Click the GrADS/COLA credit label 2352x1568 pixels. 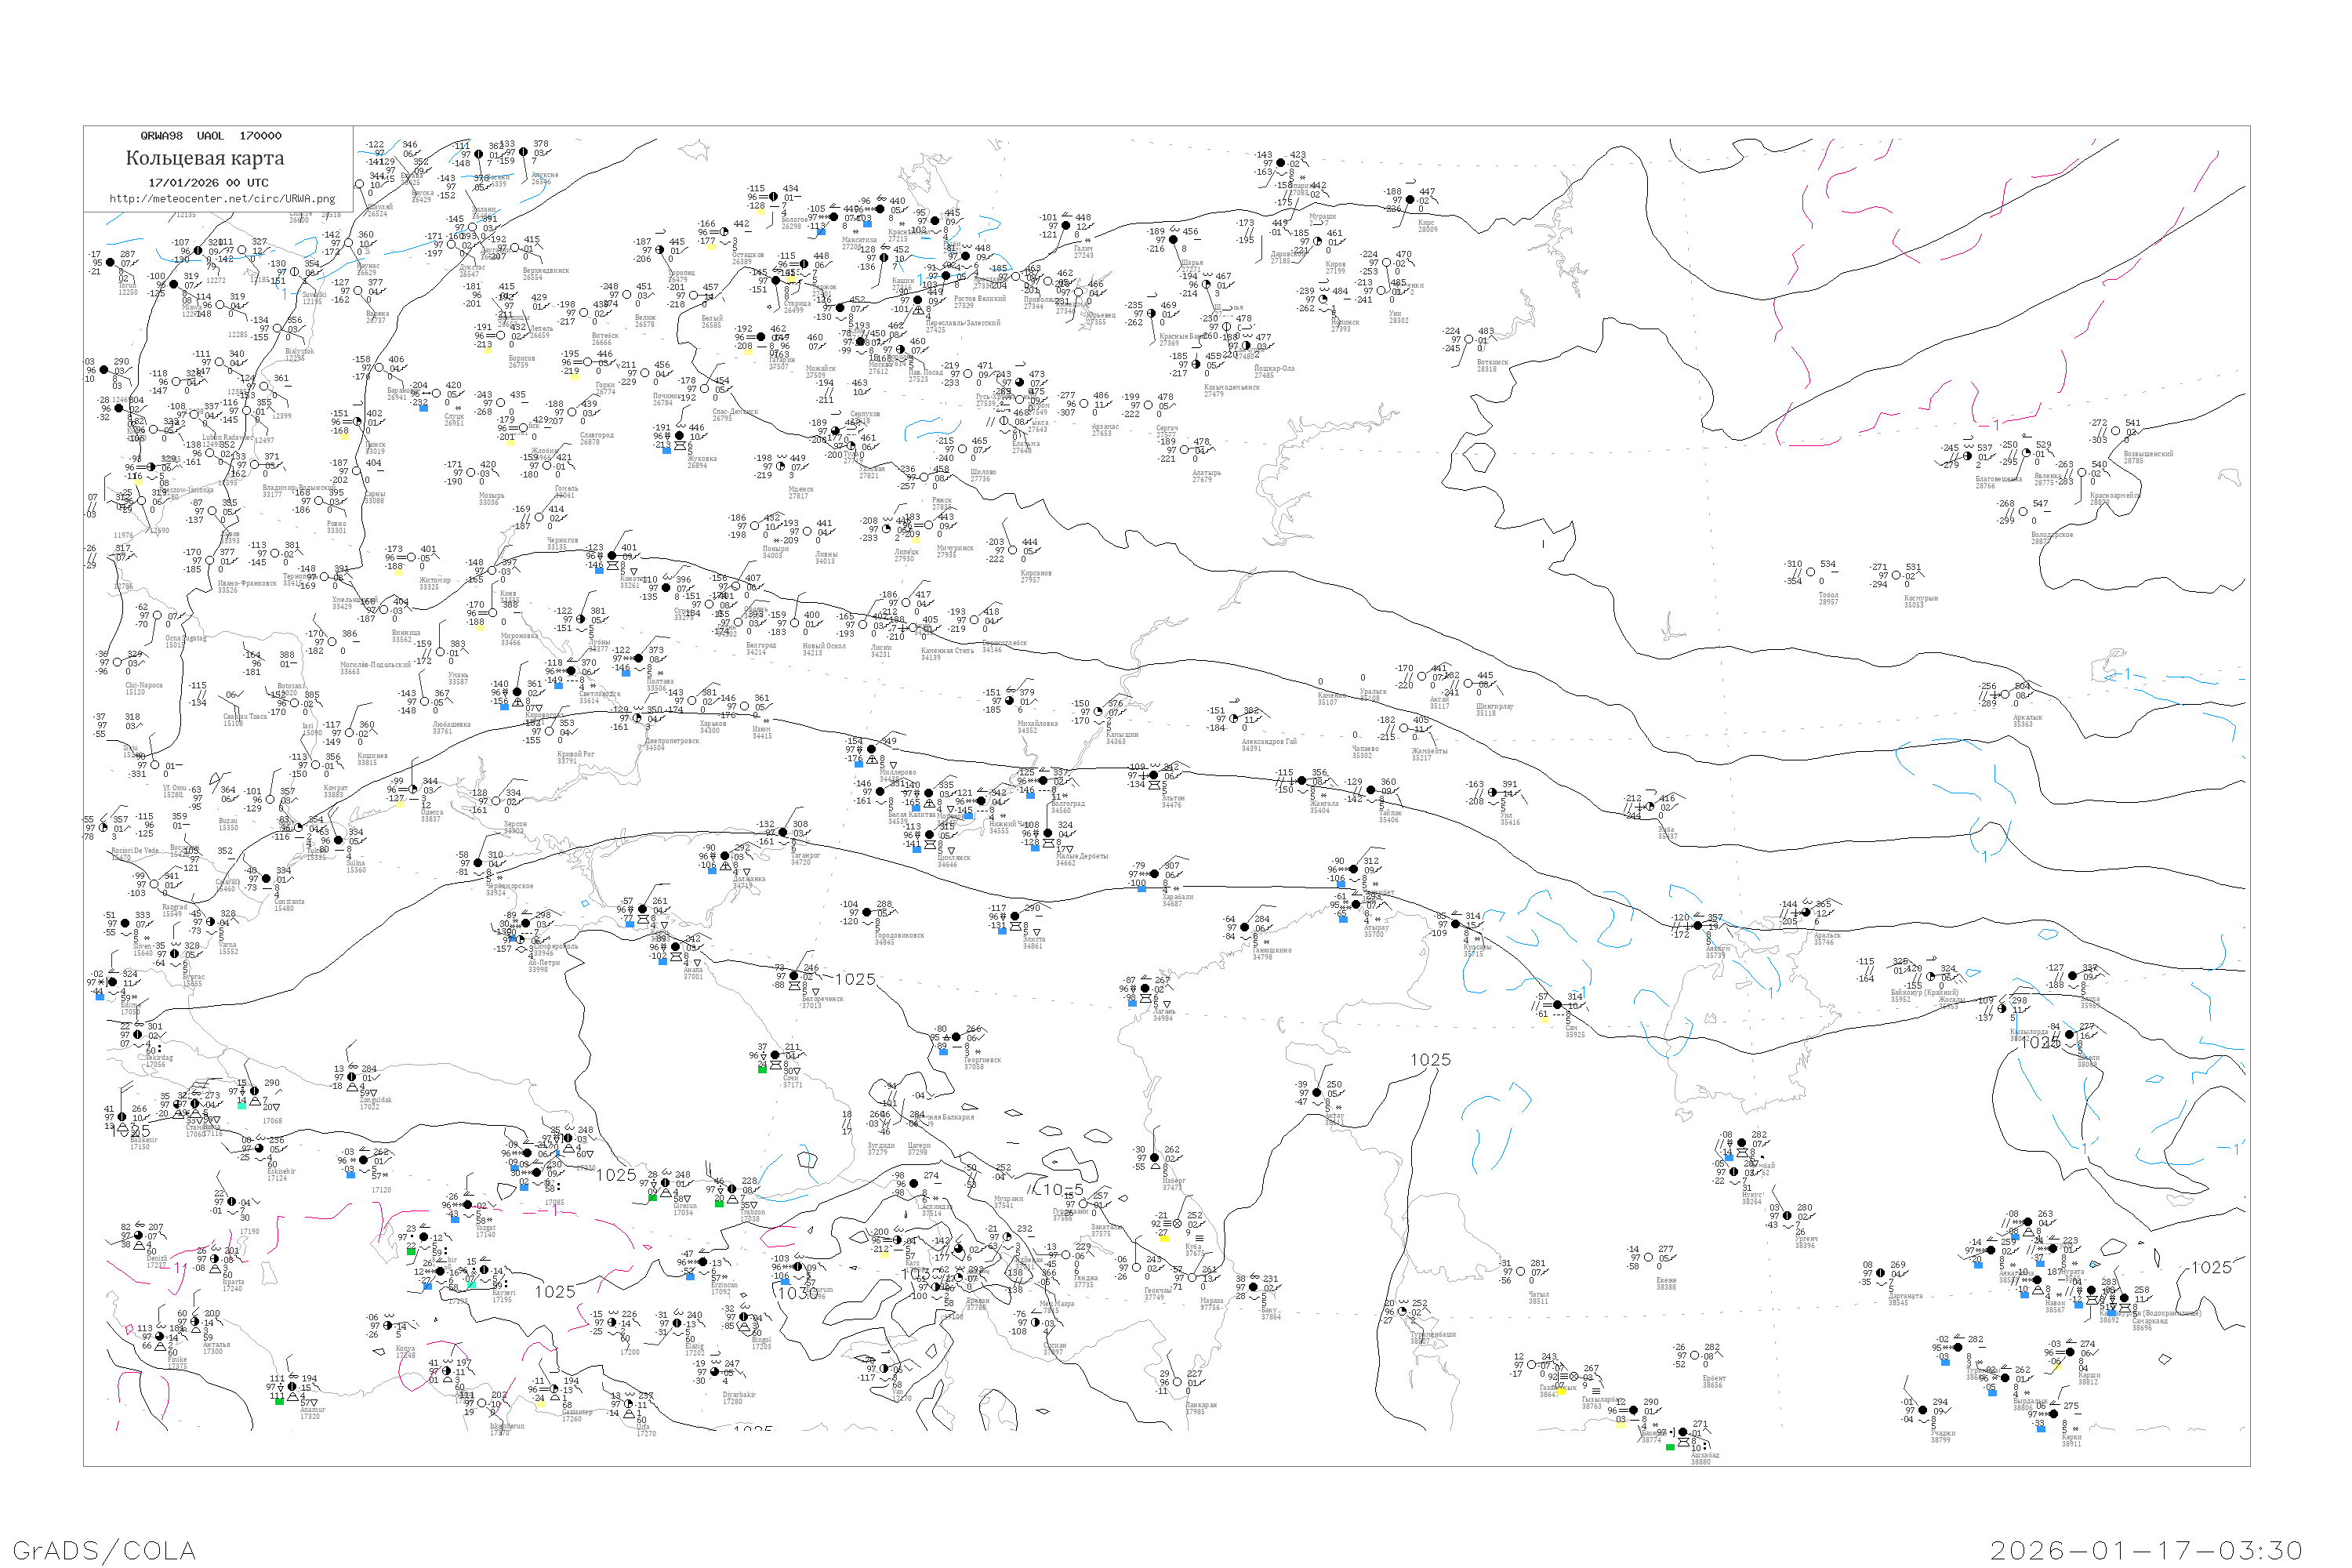(x=104, y=1551)
